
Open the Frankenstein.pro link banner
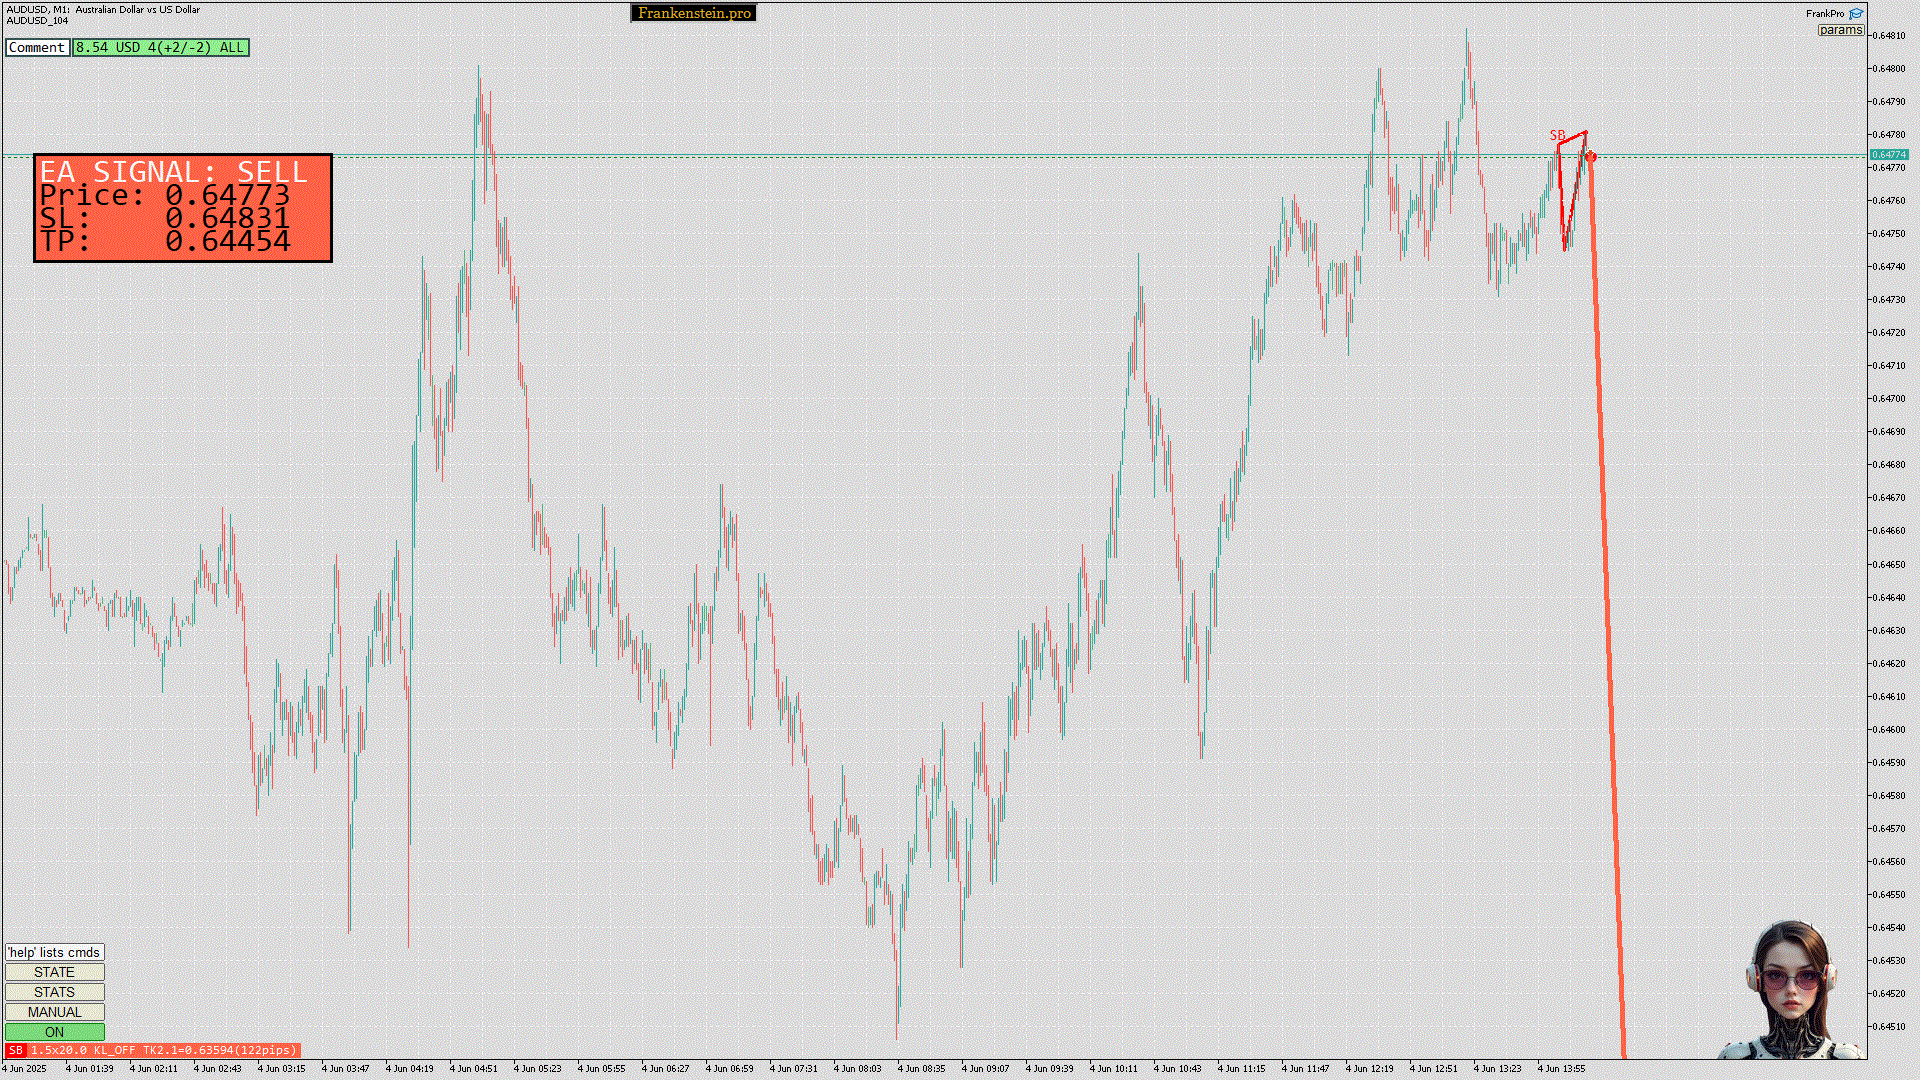694,13
